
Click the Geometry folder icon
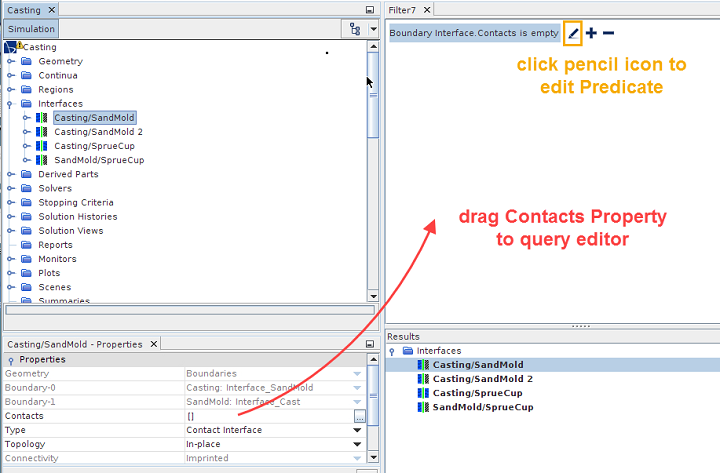[x=27, y=61]
